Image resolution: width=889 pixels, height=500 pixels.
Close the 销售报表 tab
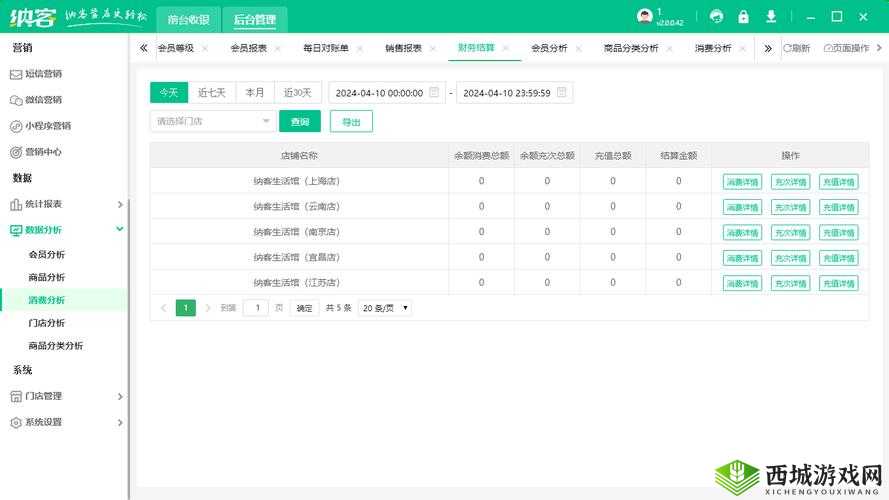(433, 49)
